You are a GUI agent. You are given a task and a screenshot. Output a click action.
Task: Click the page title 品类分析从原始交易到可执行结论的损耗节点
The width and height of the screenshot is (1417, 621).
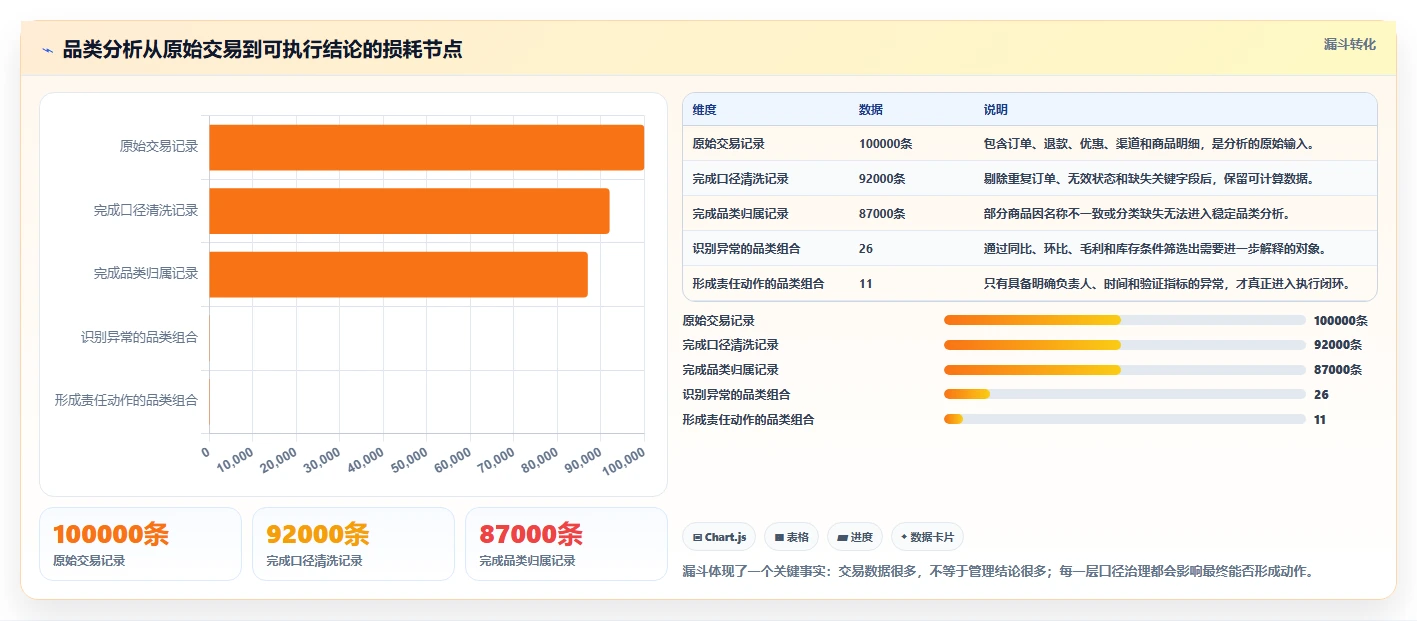[x=262, y=50]
